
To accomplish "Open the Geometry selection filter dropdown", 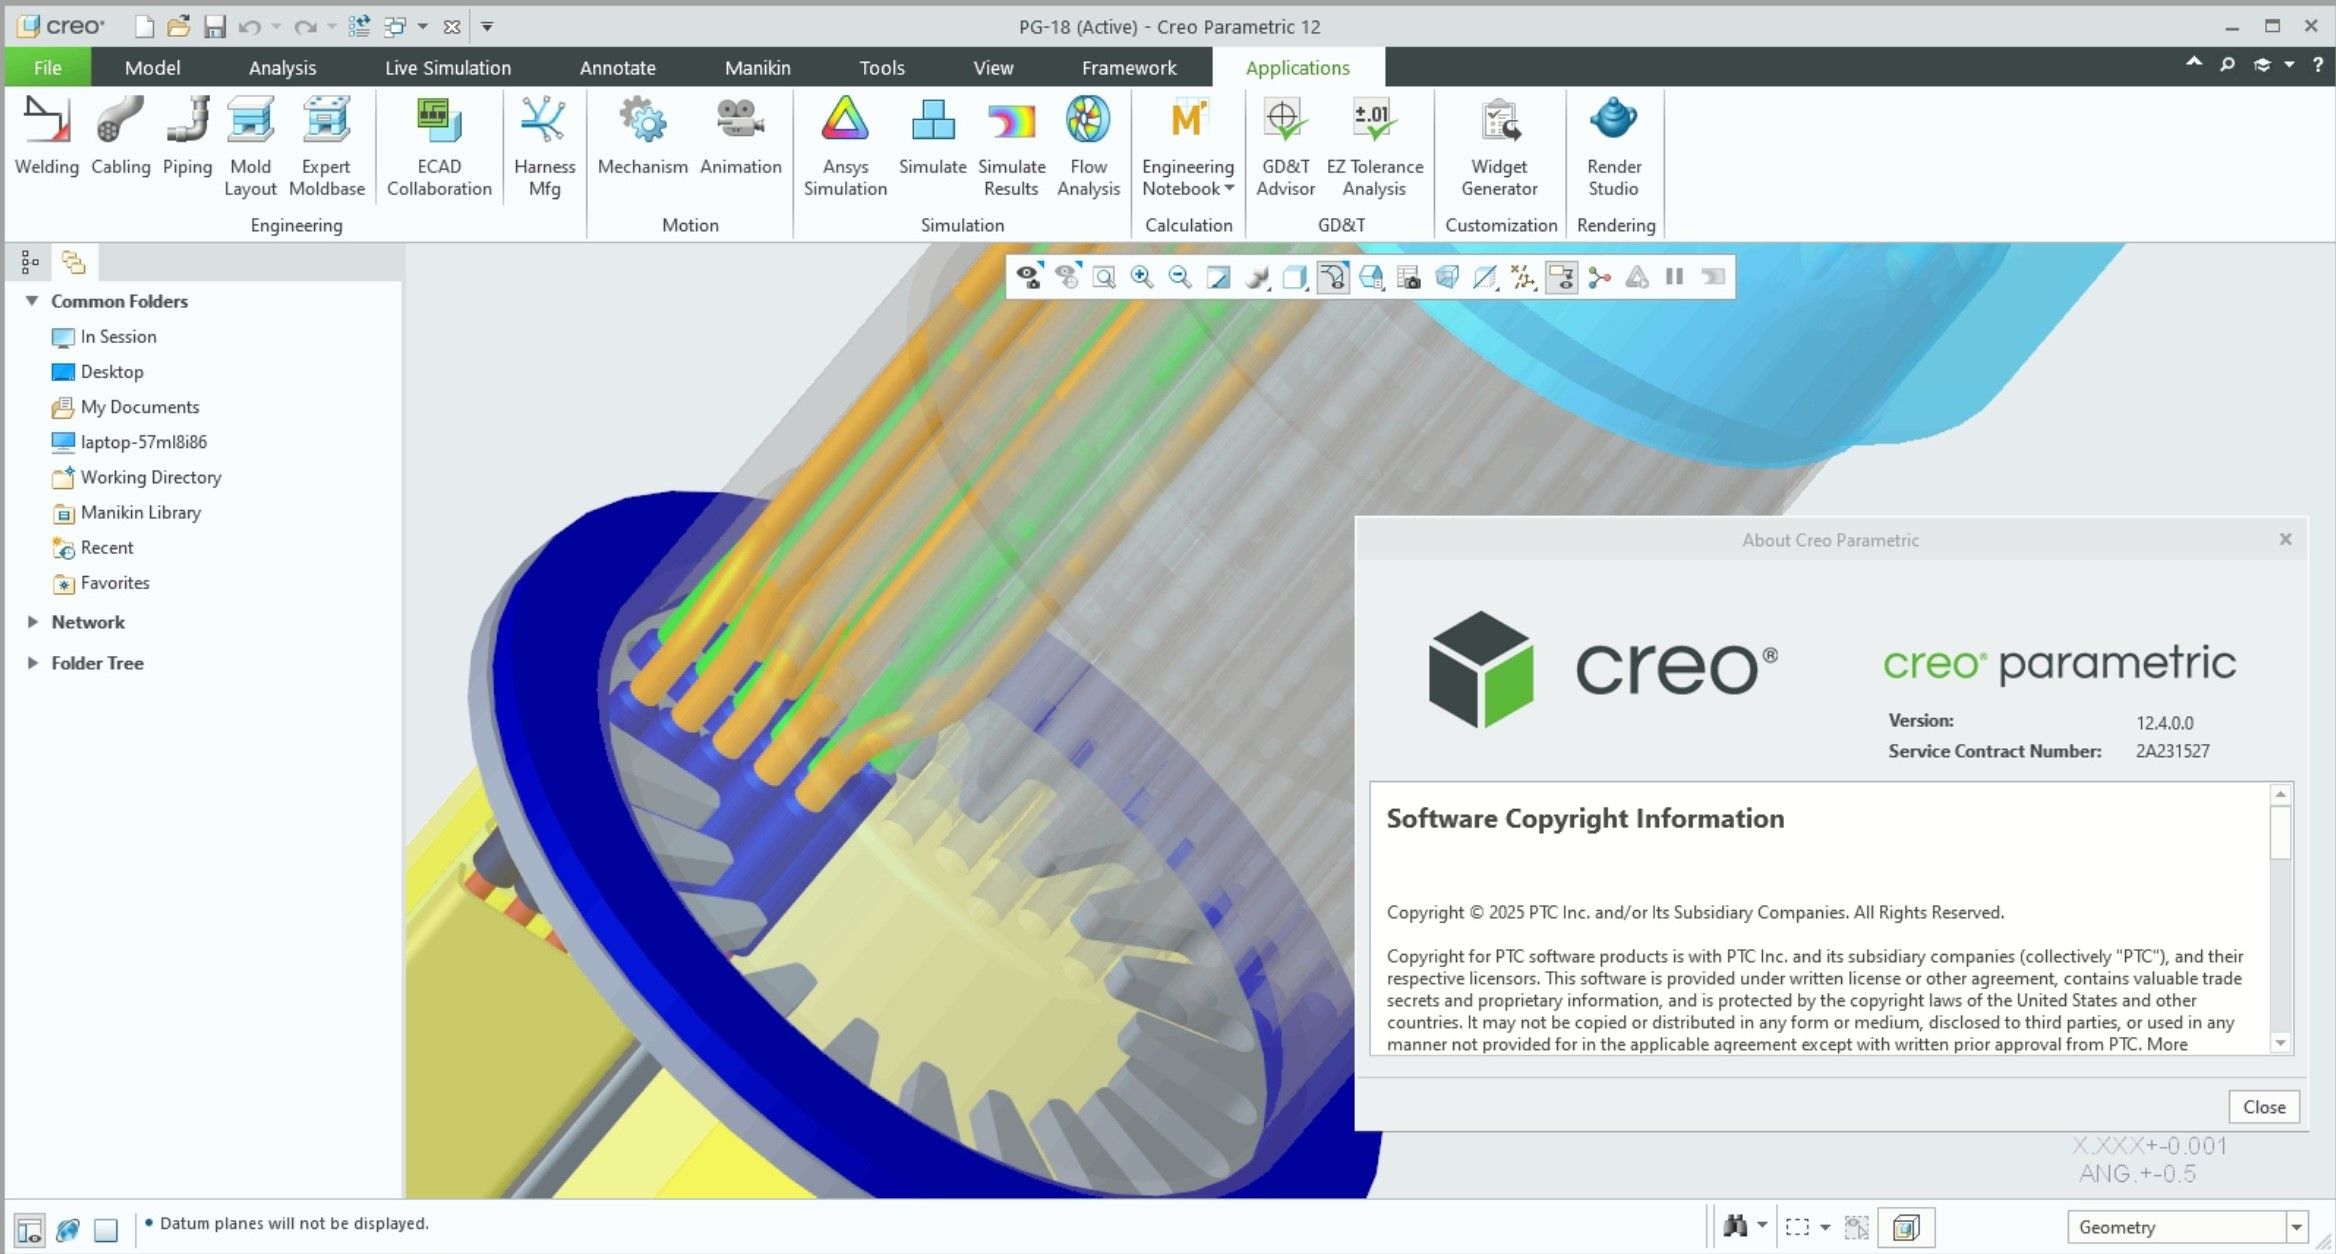I will [x=2299, y=1227].
